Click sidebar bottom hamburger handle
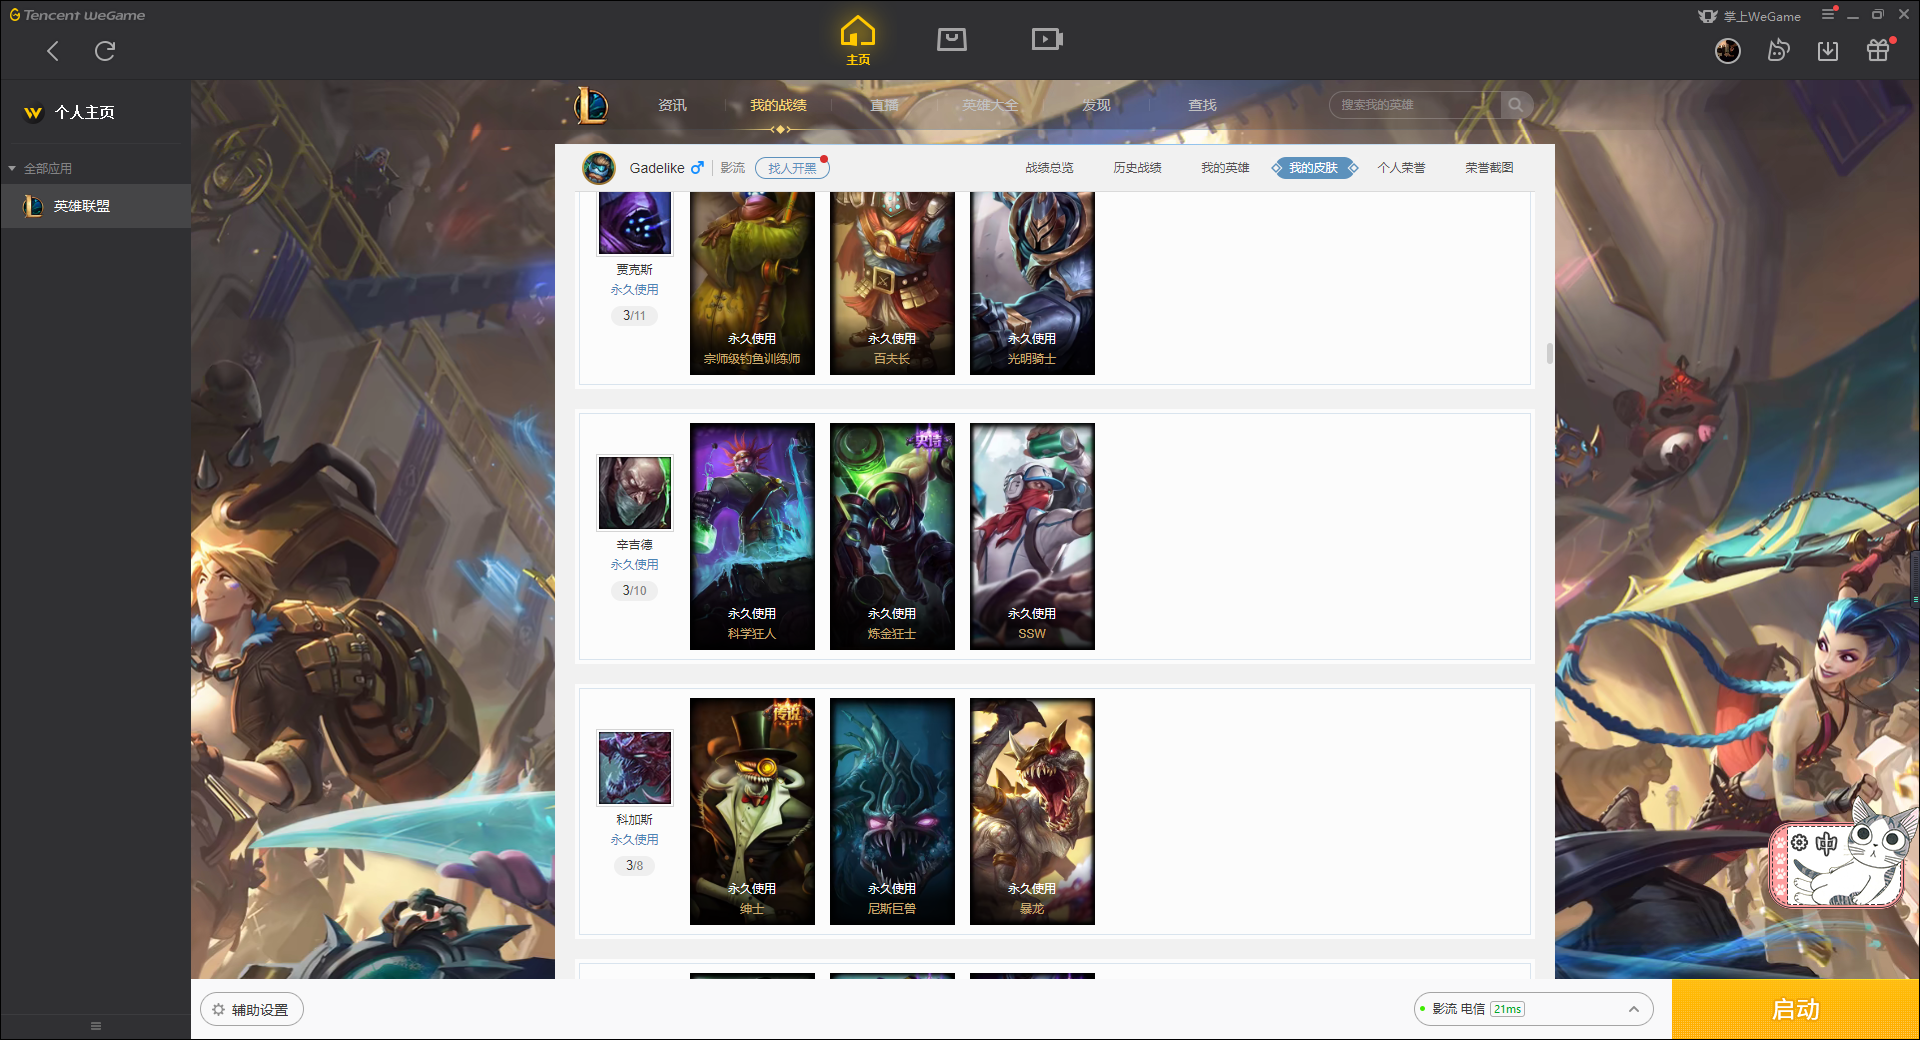Image resolution: width=1920 pixels, height=1040 pixels. click(x=96, y=1026)
